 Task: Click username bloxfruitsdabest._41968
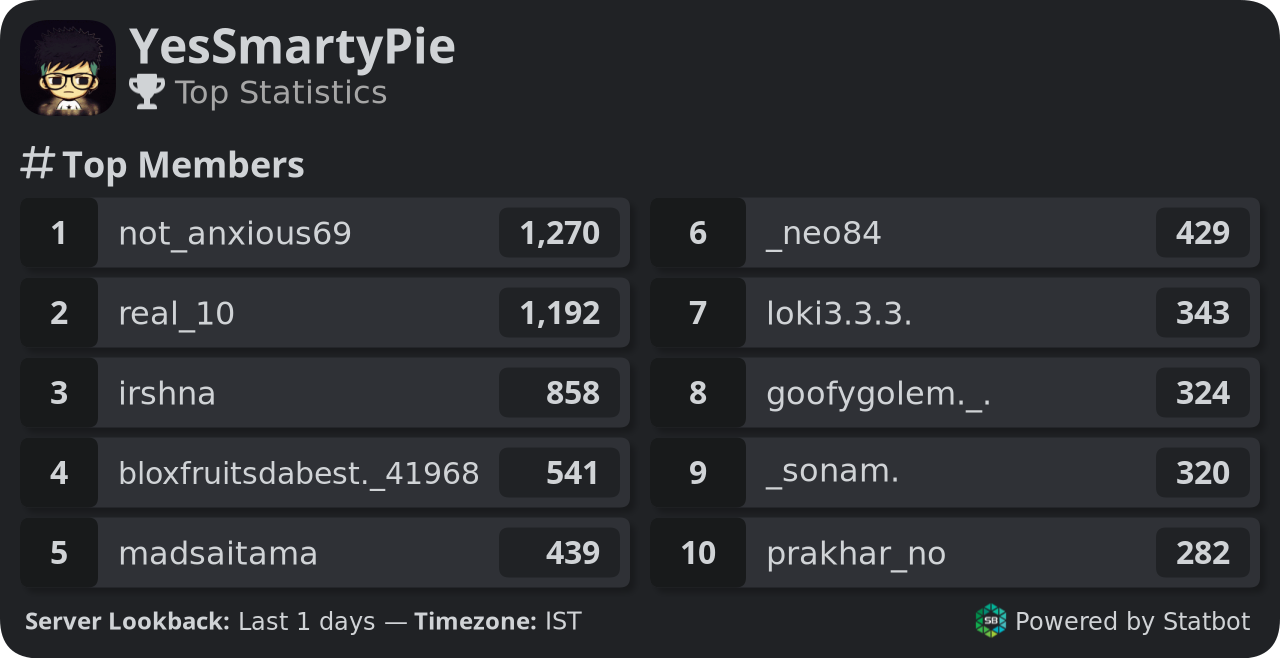[299, 473]
